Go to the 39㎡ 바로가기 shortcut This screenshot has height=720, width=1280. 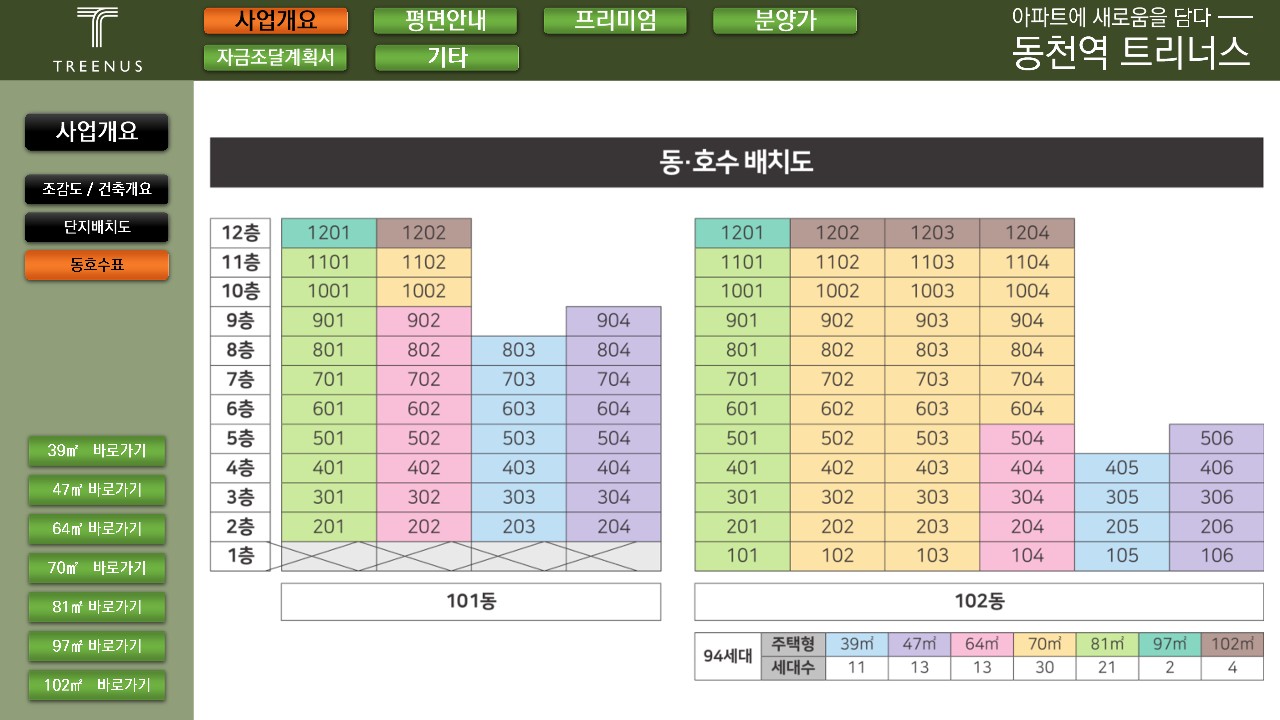tap(97, 451)
